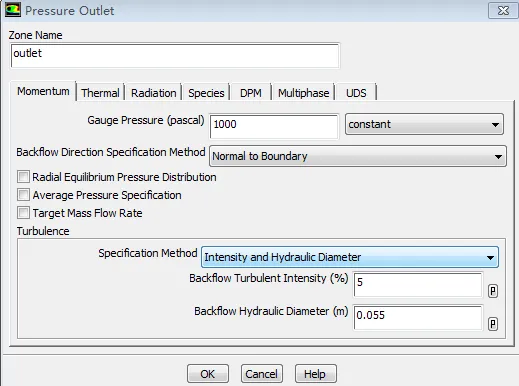Screen dimensions: 519x386
Task: Open the turbulence Specification Method dropdown
Action: (350, 257)
